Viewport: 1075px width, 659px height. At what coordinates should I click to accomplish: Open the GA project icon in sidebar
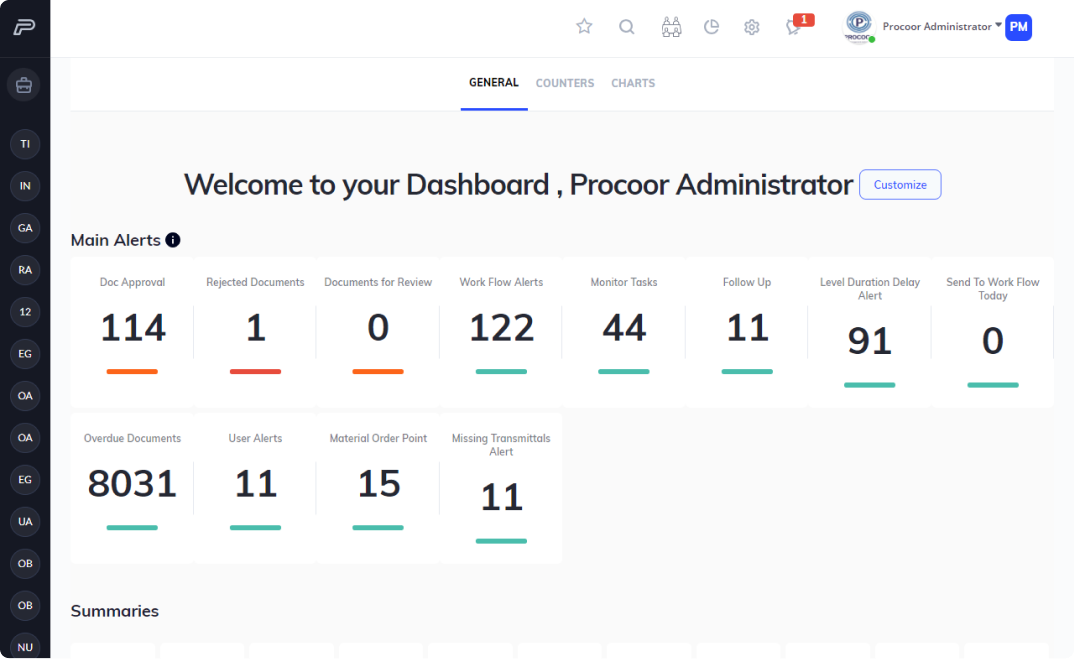coord(25,228)
